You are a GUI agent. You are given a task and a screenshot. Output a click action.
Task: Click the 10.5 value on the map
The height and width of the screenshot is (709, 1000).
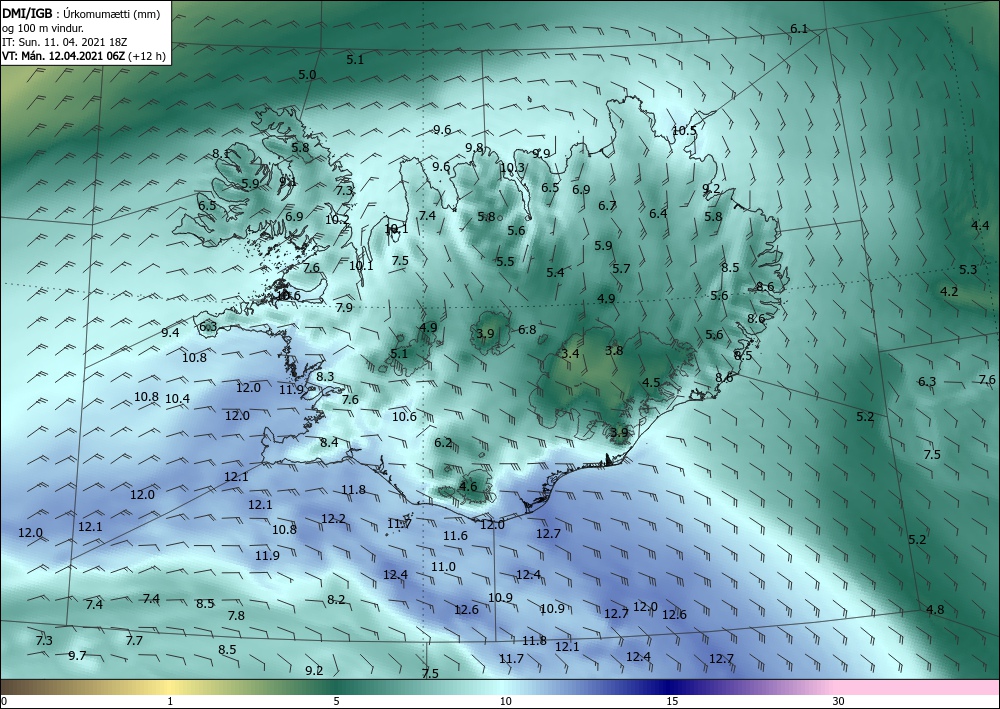[684, 131]
